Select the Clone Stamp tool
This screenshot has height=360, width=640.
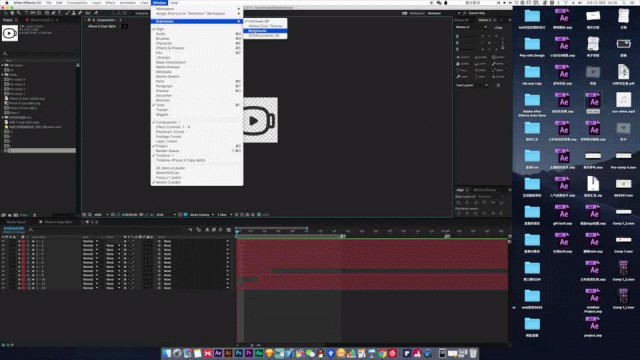[x=74, y=13]
